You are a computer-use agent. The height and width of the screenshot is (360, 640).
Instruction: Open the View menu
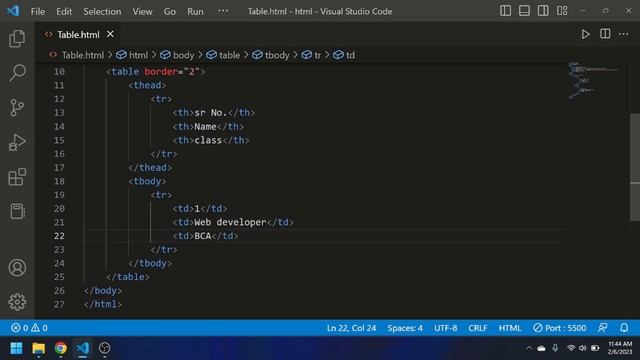[x=142, y=11]
